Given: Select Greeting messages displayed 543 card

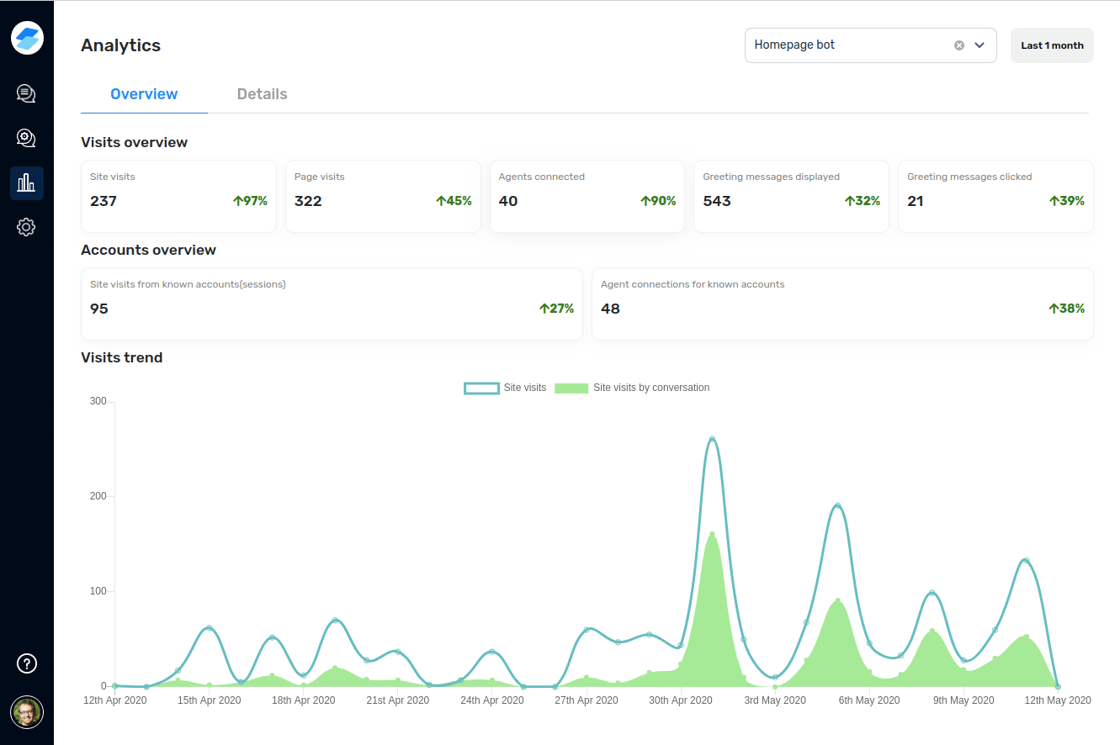Looking at the screenshot, I should (x=791, y=196).
